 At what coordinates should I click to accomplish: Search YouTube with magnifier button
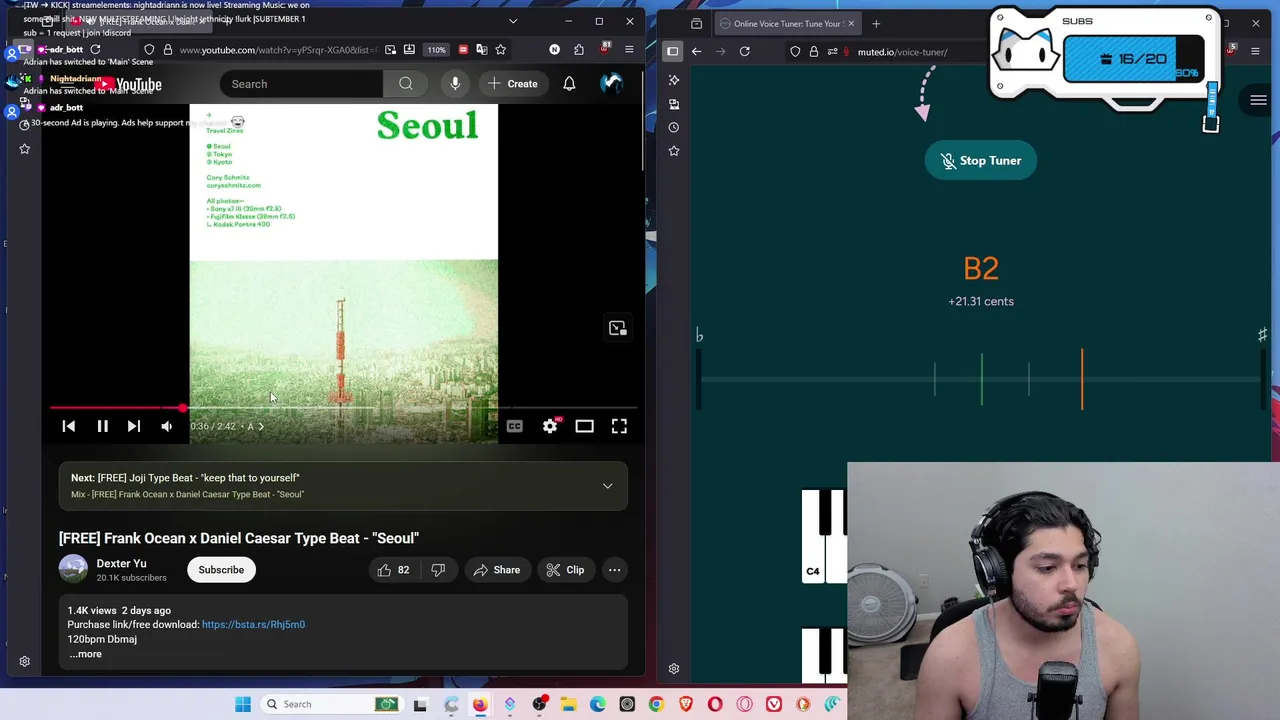405,84
